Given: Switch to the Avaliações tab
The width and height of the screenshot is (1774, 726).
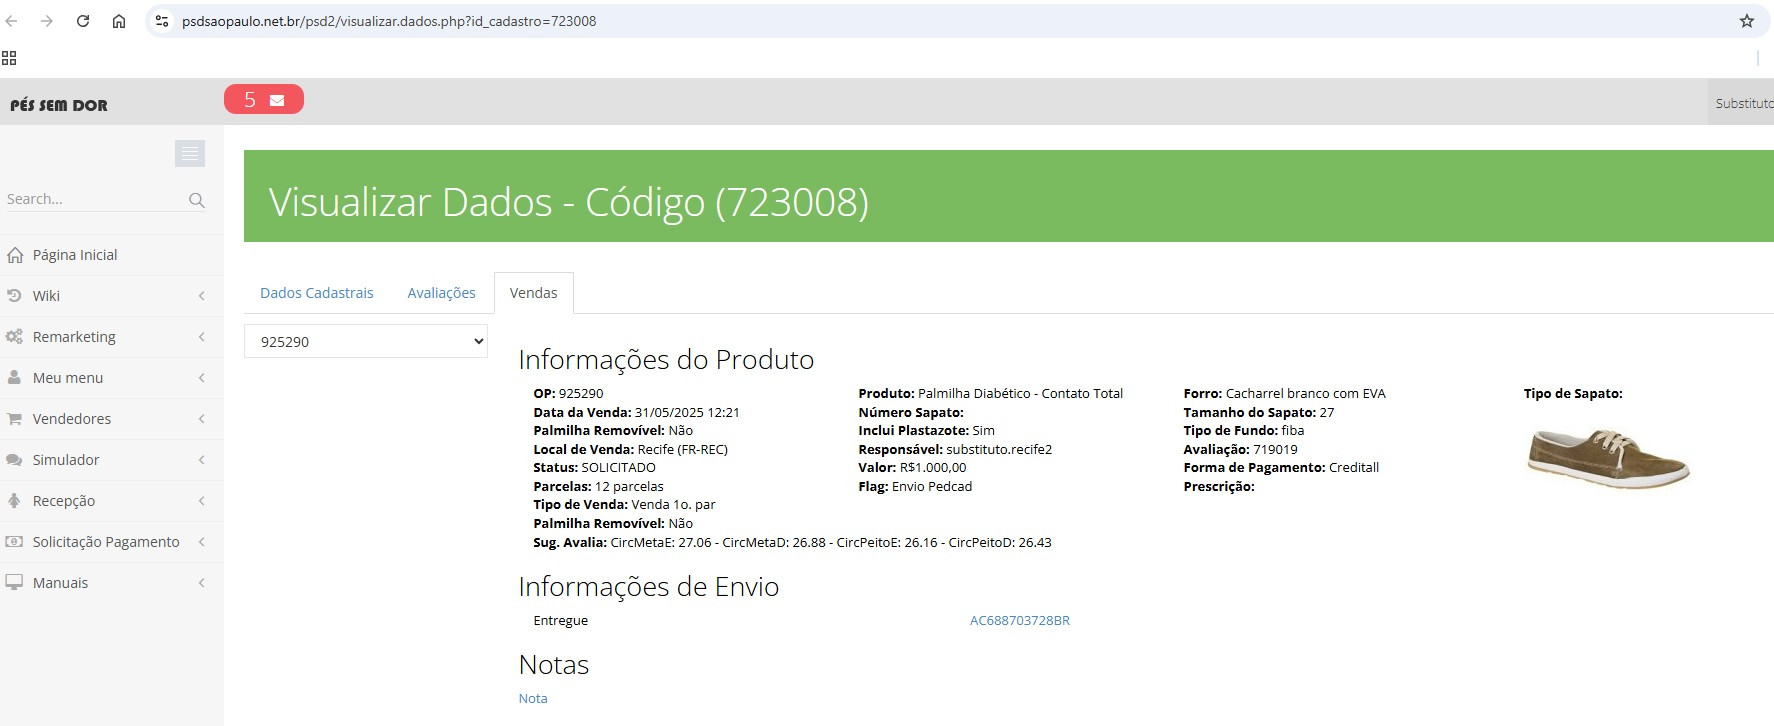Looking at the screenshot, I should click(441, 293).
